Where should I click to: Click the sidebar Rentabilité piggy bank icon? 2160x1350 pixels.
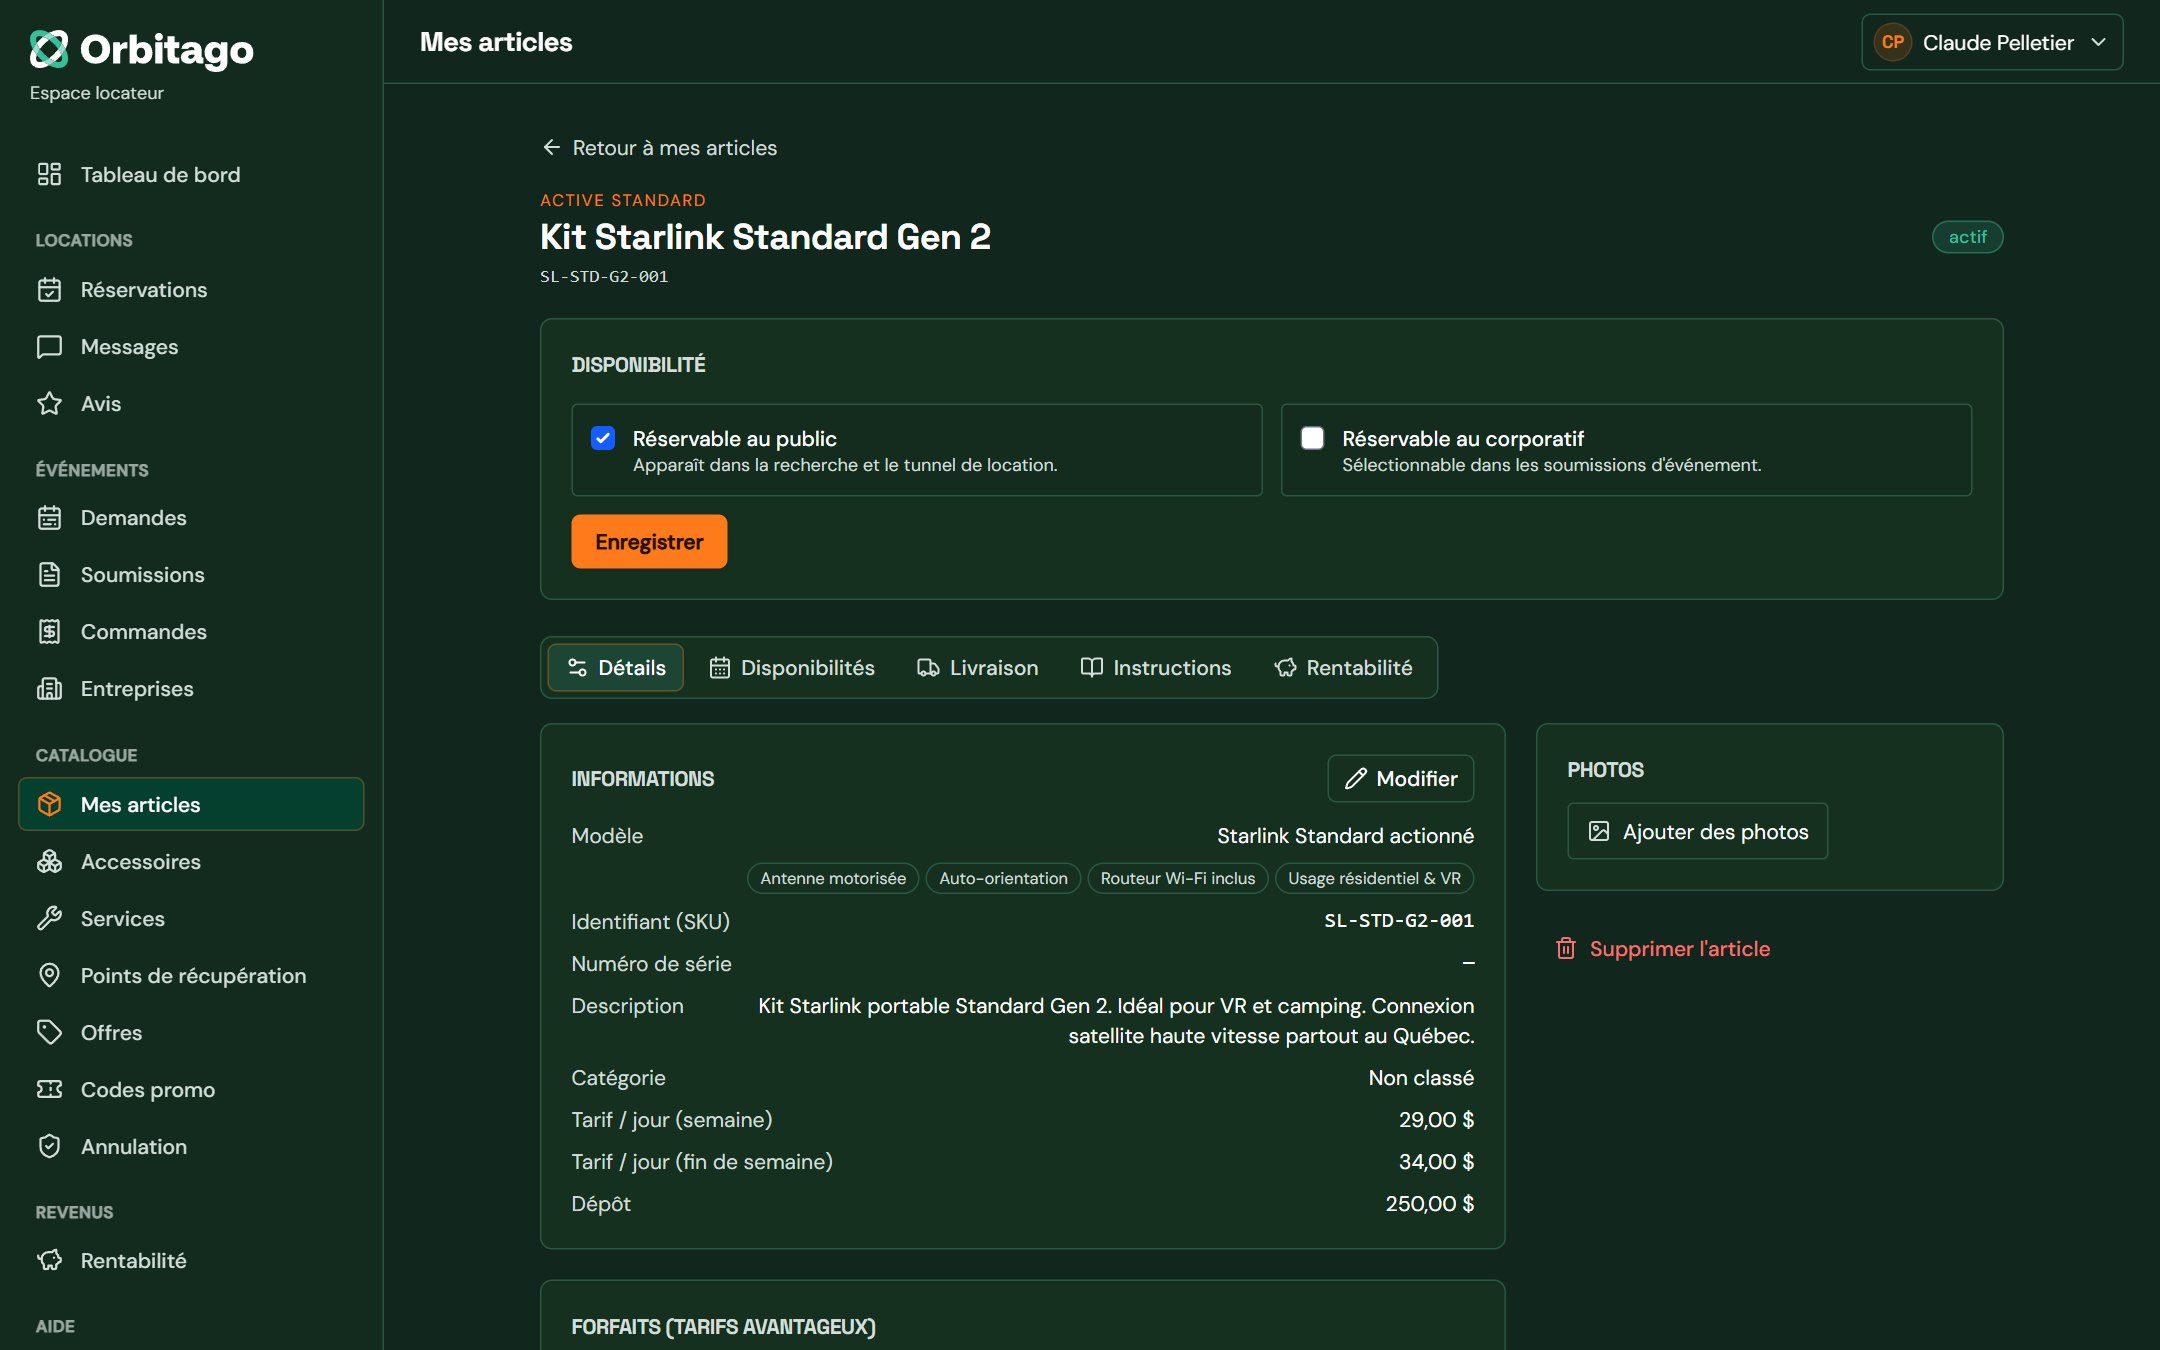point(49,1261)
